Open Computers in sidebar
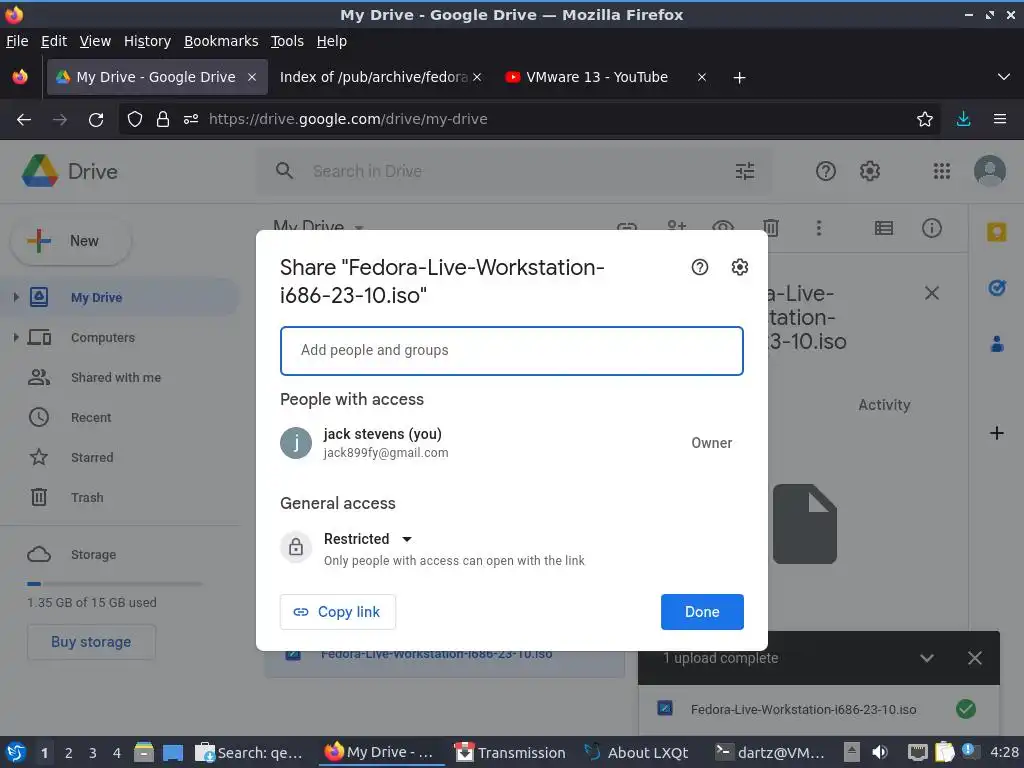The image size is (1024, 768). (103, 338)
